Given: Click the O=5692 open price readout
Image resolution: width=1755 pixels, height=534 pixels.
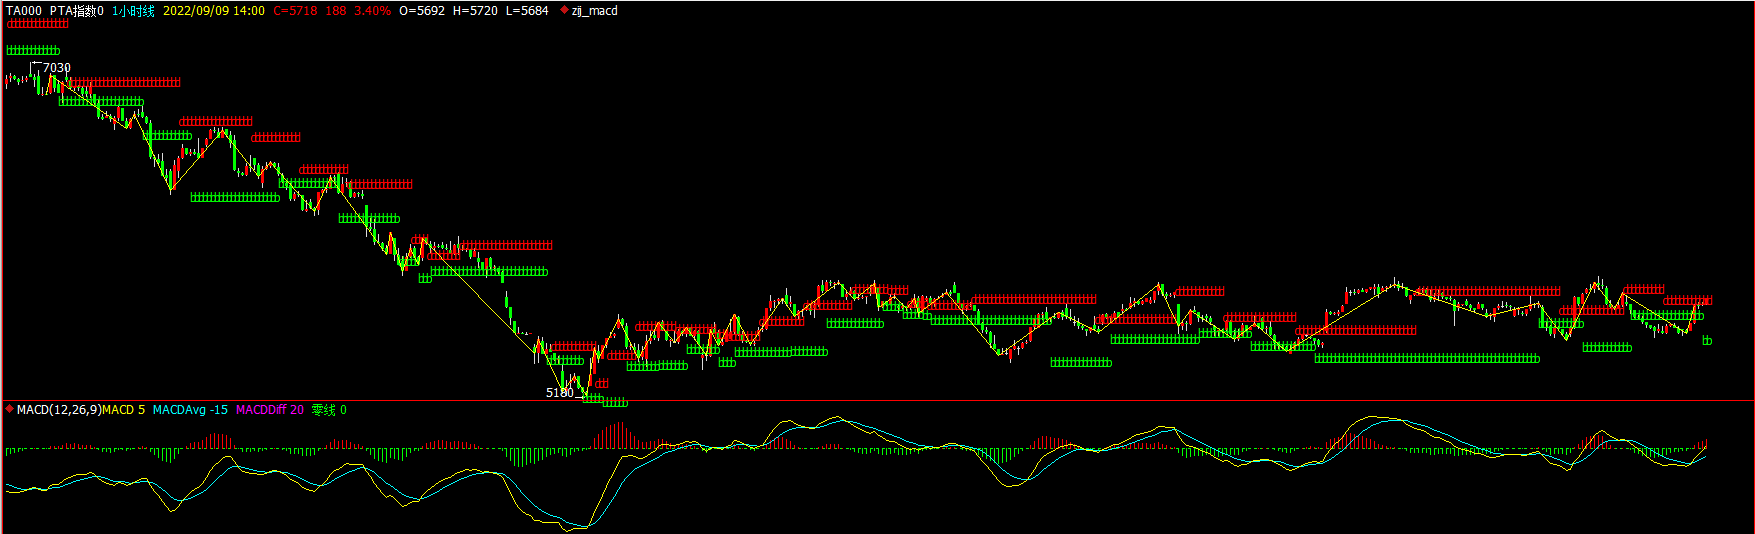Looking at the screenshot, I should [x=422, y=11].
